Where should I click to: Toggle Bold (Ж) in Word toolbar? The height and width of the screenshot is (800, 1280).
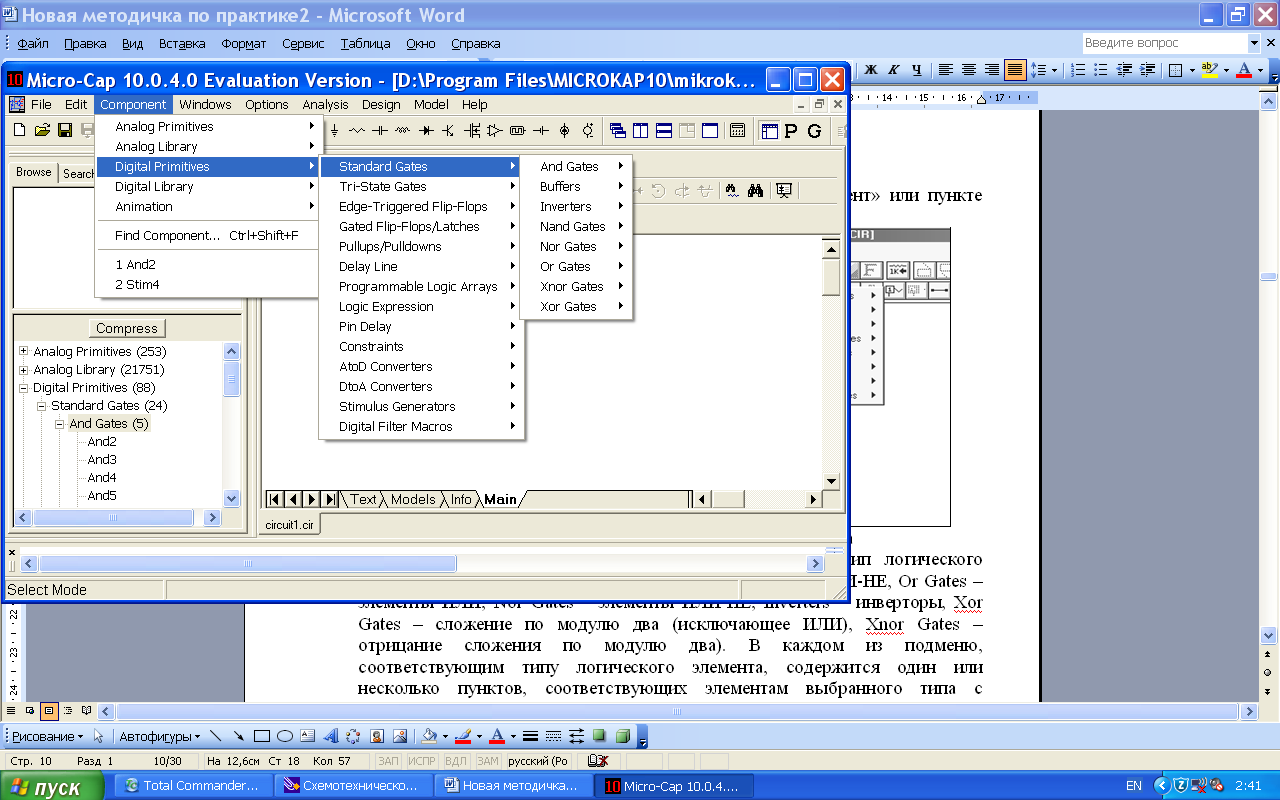870,69
